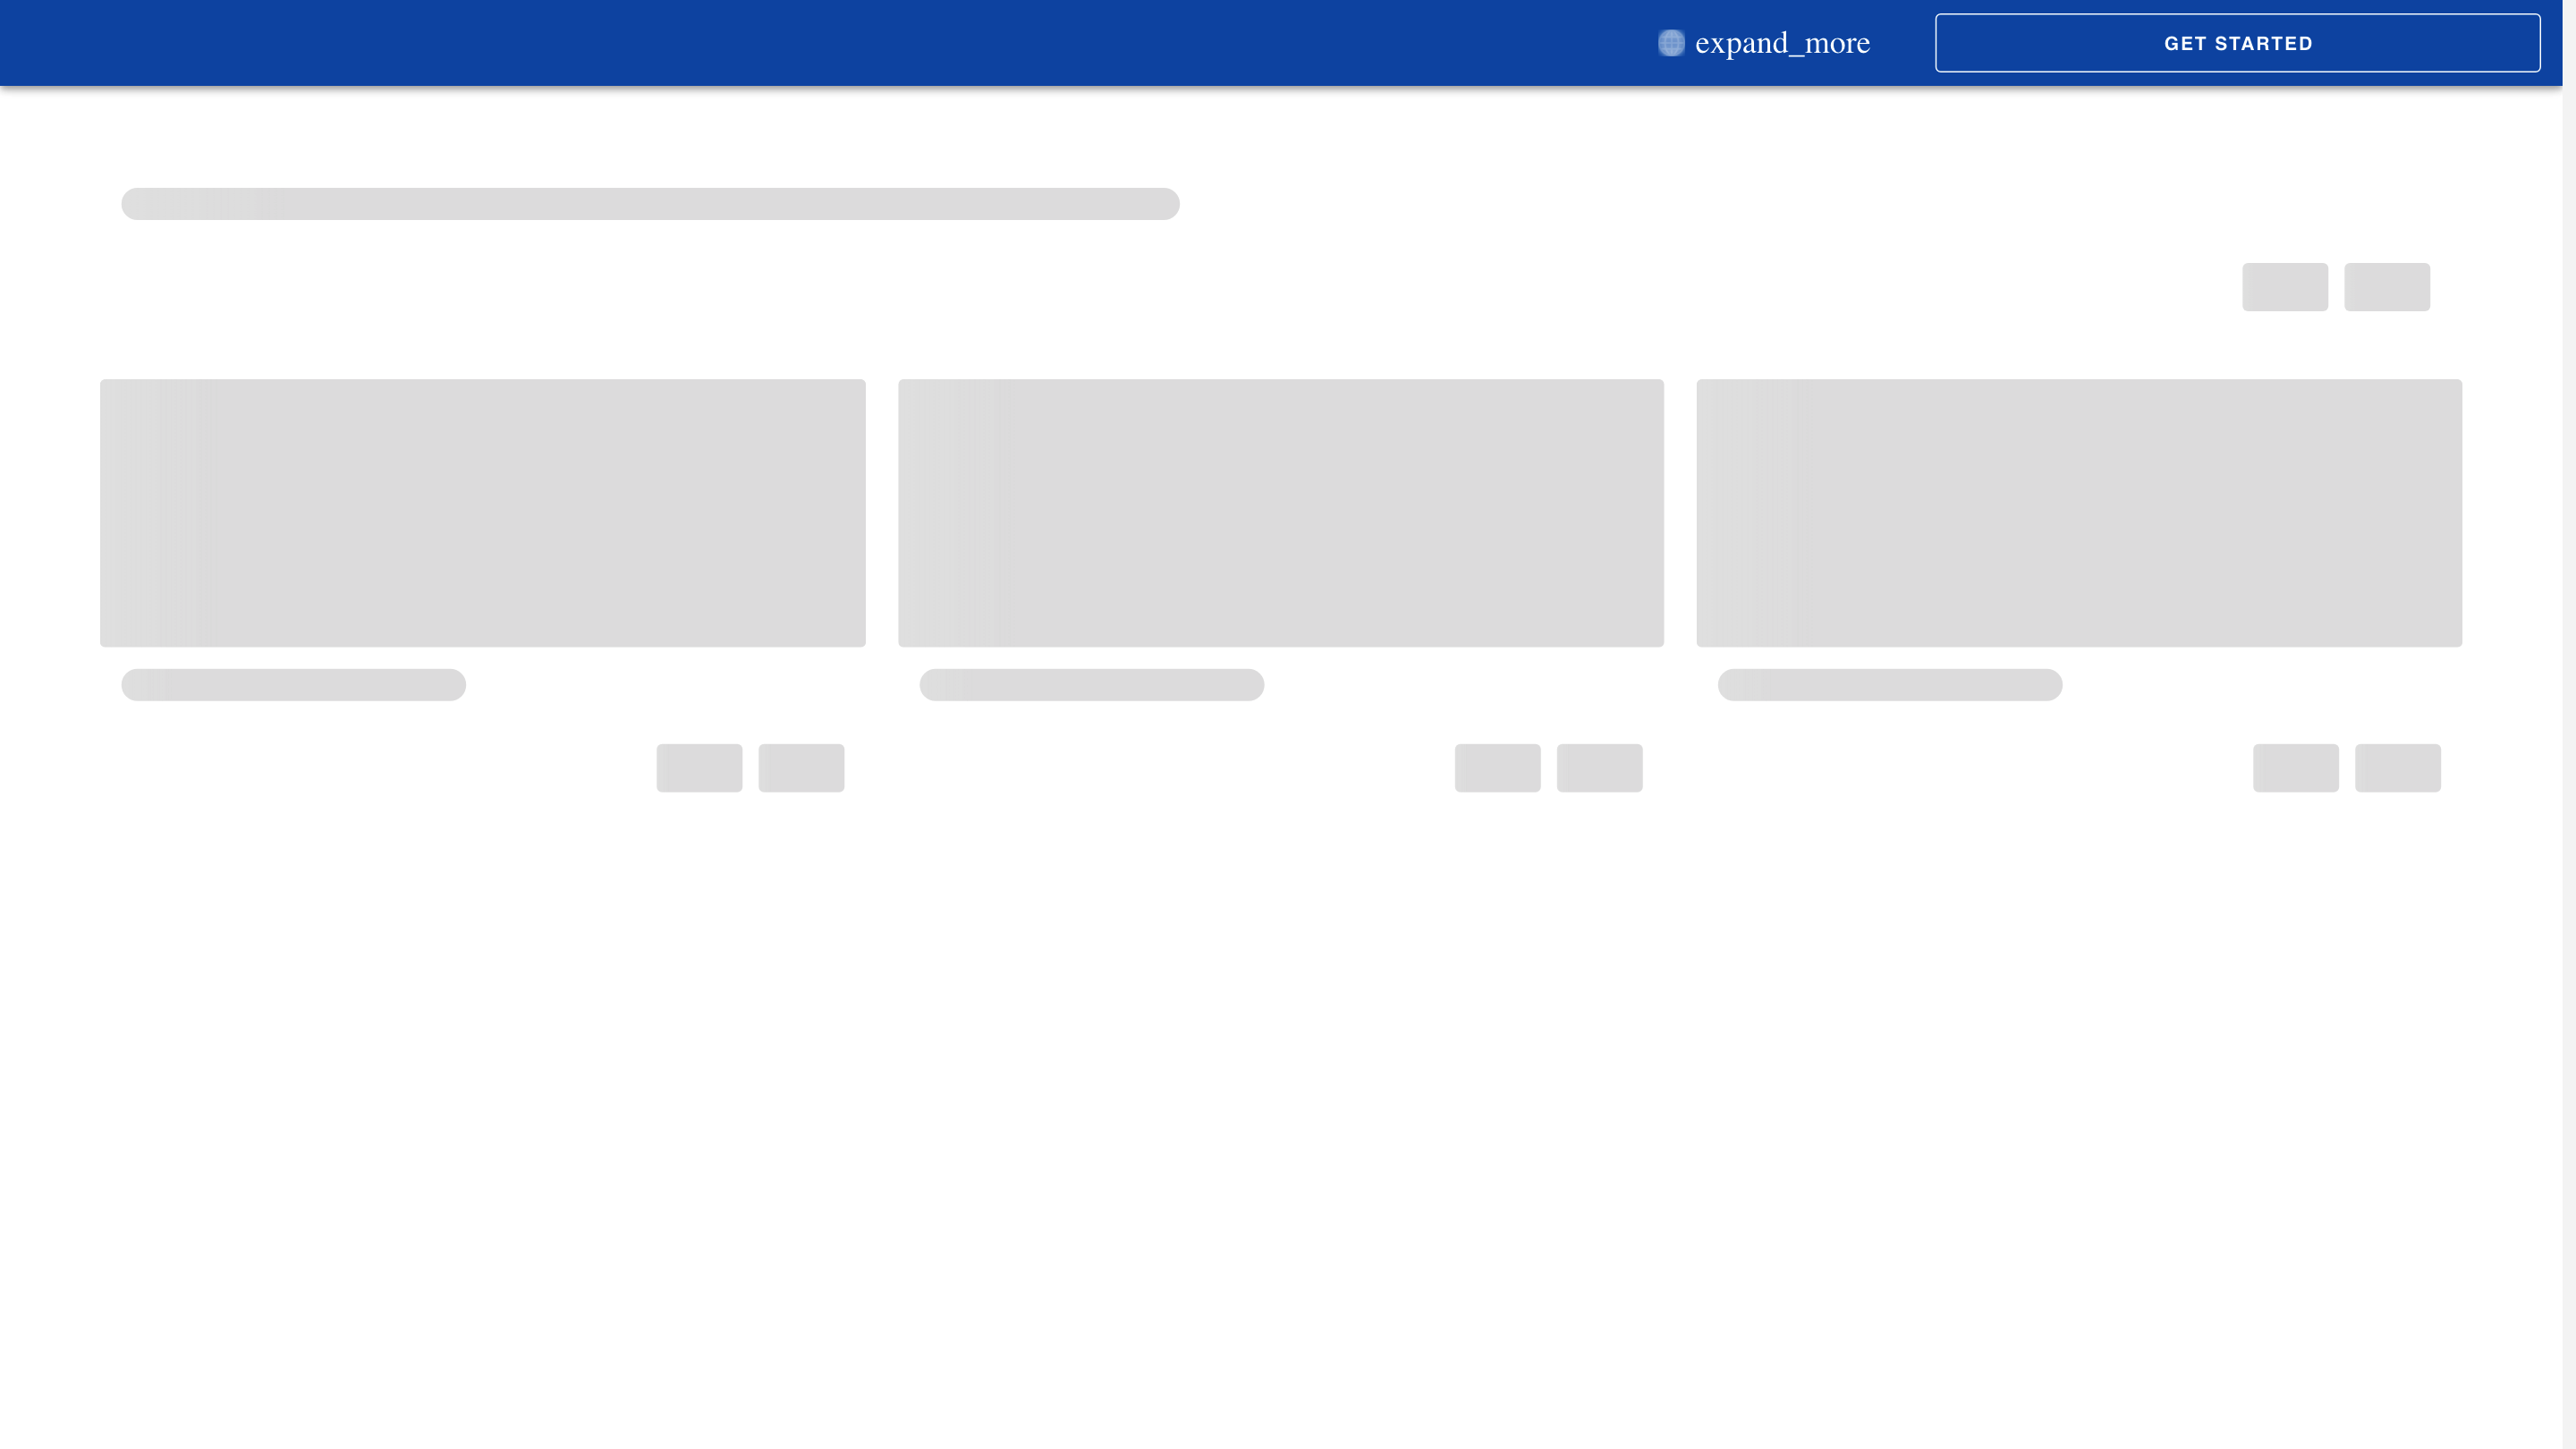The width and height of the screenshot is (2576, 1449).
Task: Click the second small button under right card
Action: pos(2397,768)
